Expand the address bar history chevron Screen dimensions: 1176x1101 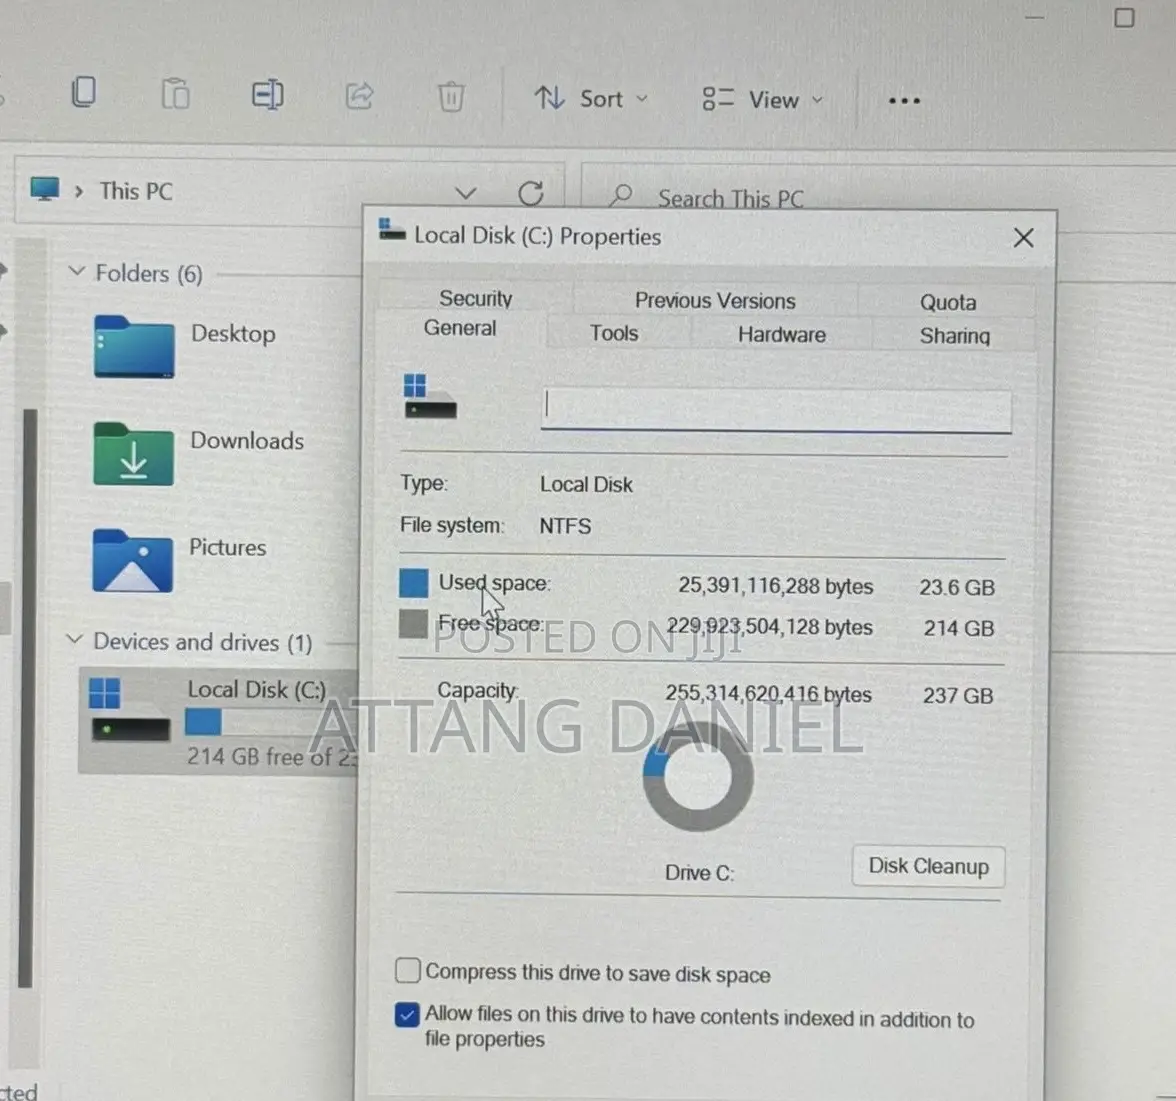pos(466,194)
